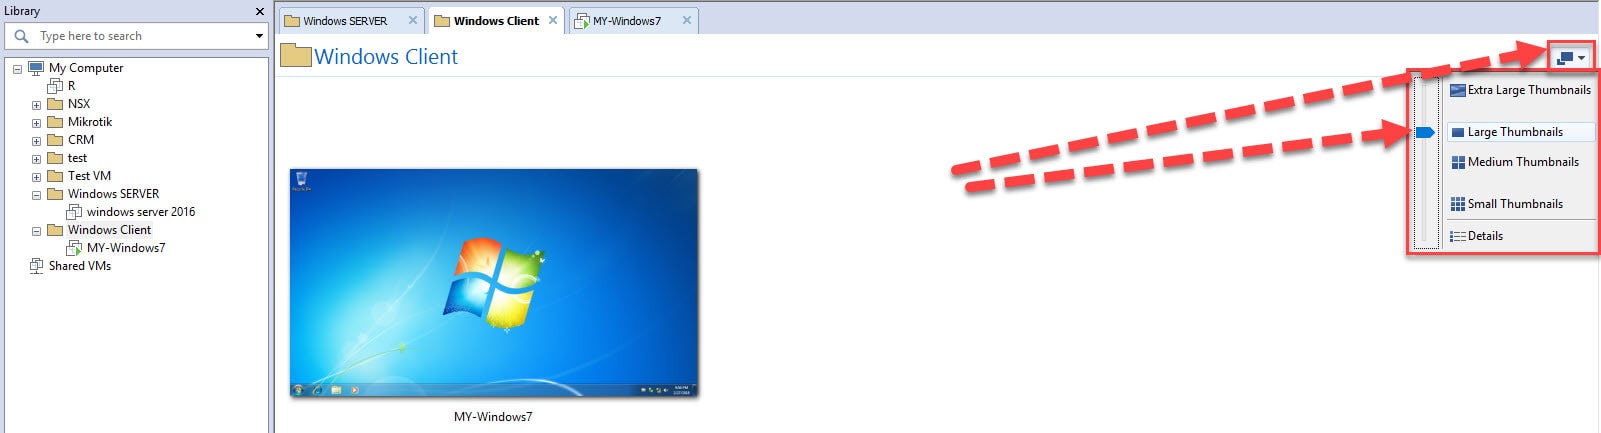This screenshot has width=1601, height=433.
Task: Close the Windows SERVER tab
Action: click(x=412, y=20)
